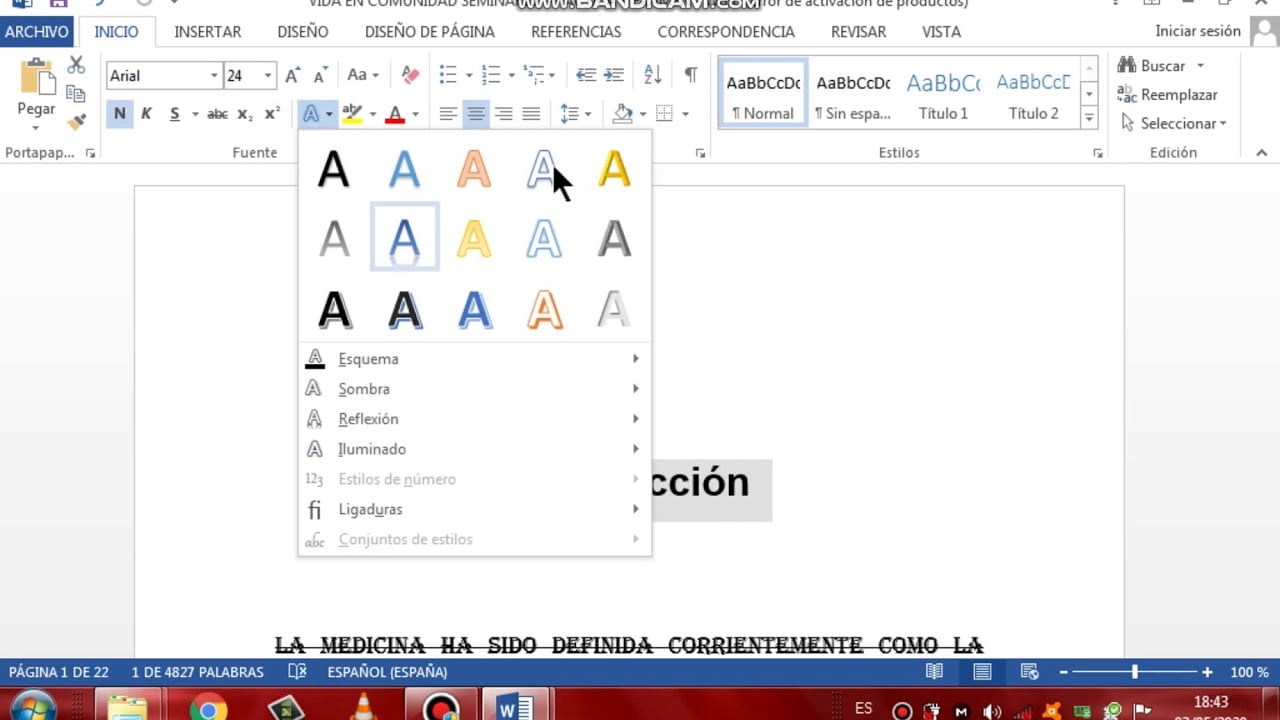Select the Título 1 style
The width and height of the screenshot is (1280, 720).
point(941,95)
